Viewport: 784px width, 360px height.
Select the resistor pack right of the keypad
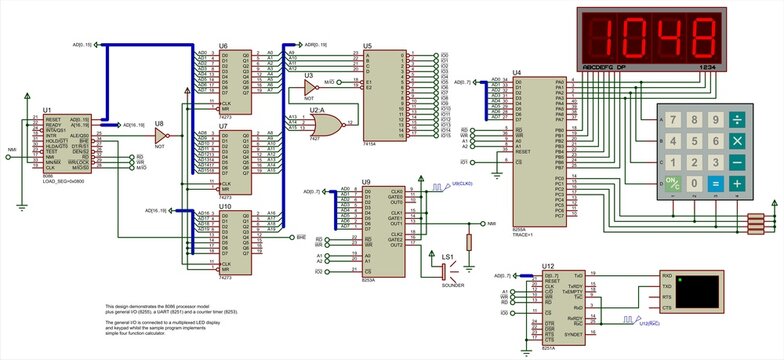pos(756,224)
